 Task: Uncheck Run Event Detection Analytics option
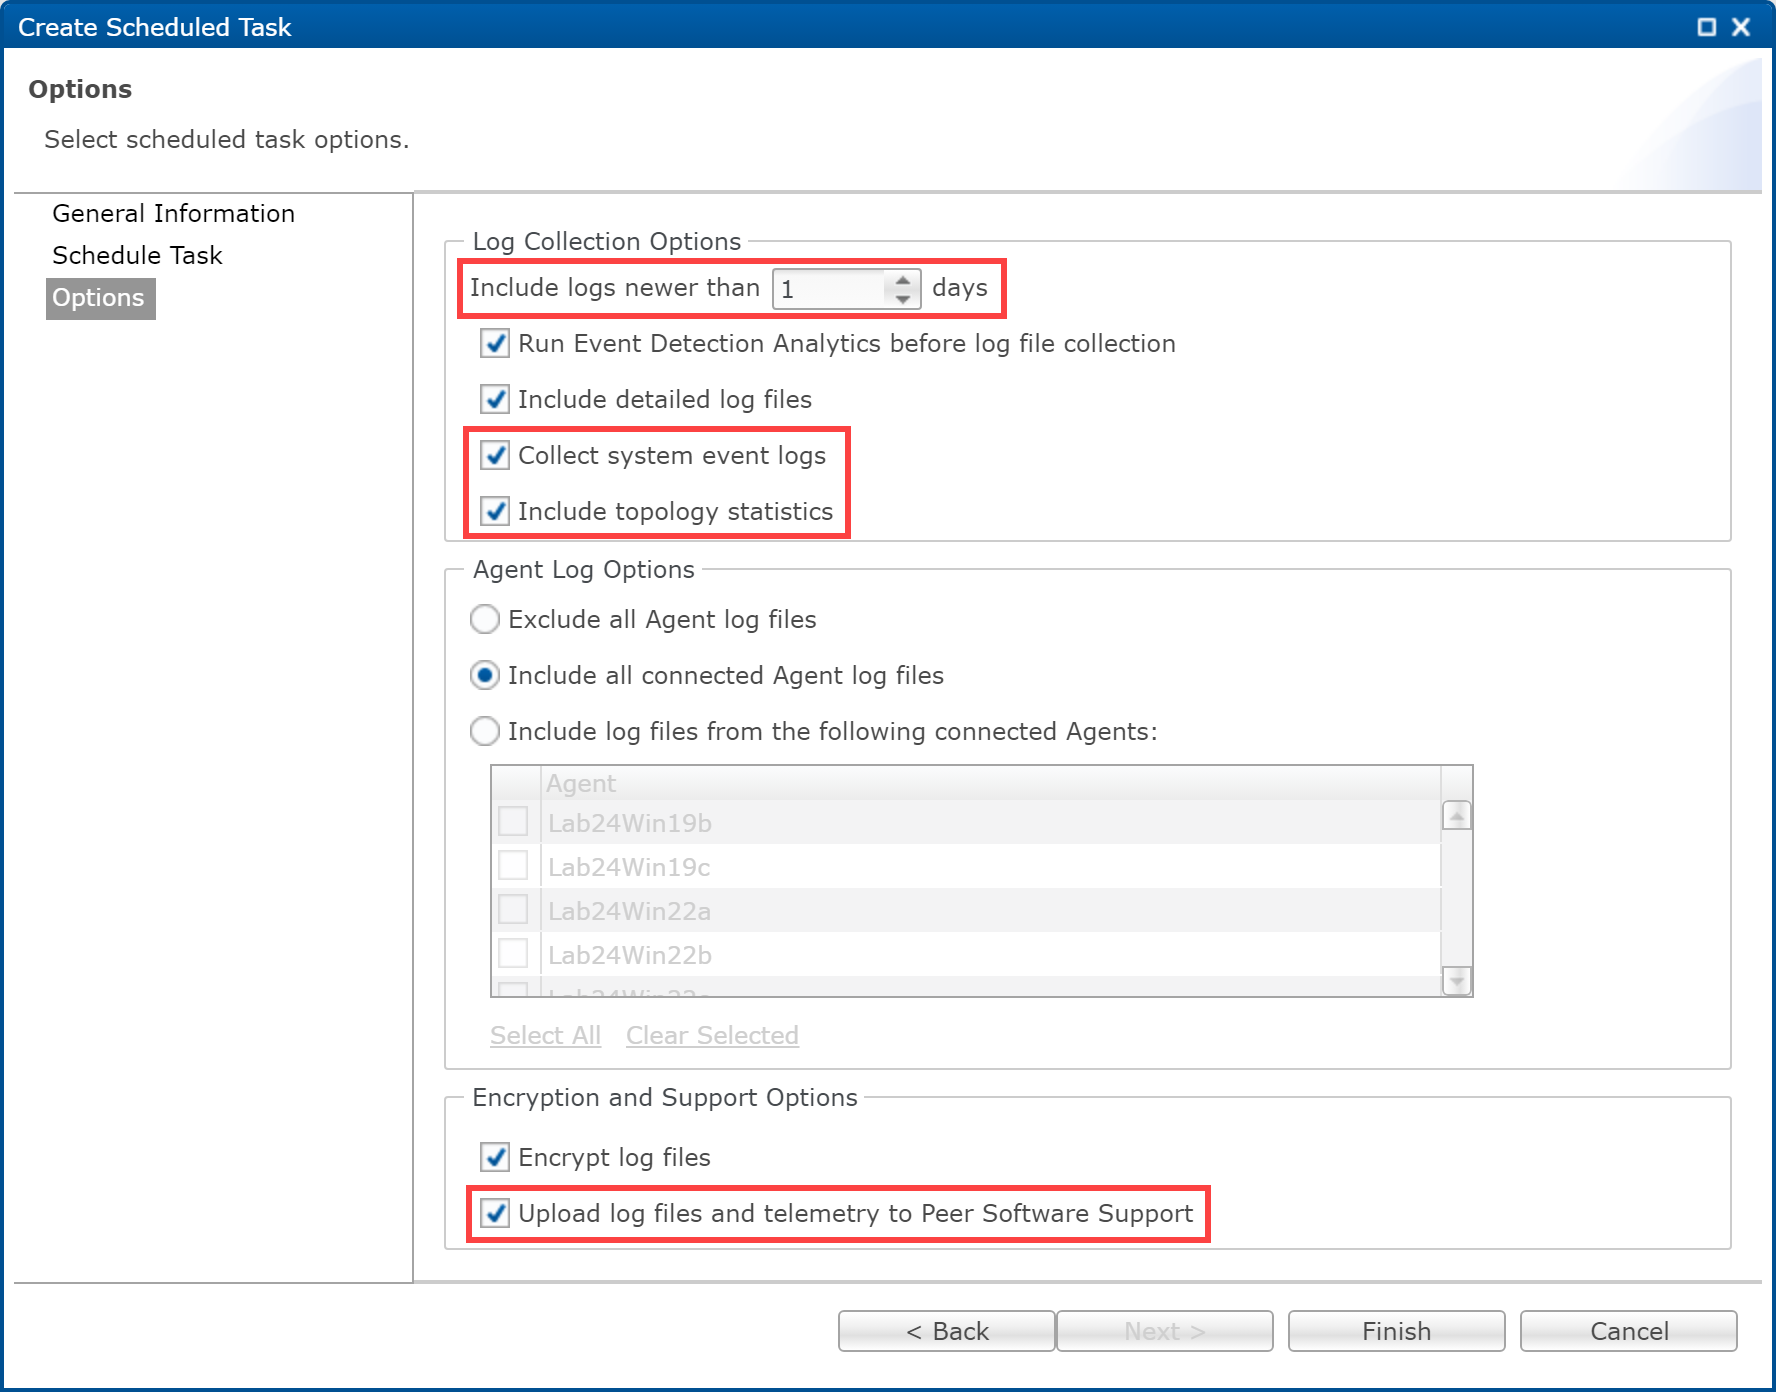tap(495, 344)
